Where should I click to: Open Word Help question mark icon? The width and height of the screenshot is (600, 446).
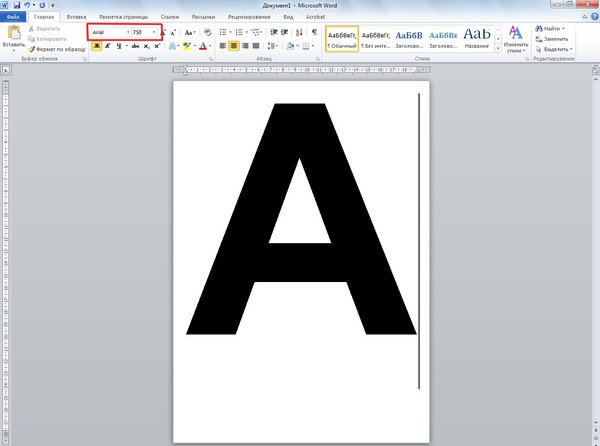(595, 16)
